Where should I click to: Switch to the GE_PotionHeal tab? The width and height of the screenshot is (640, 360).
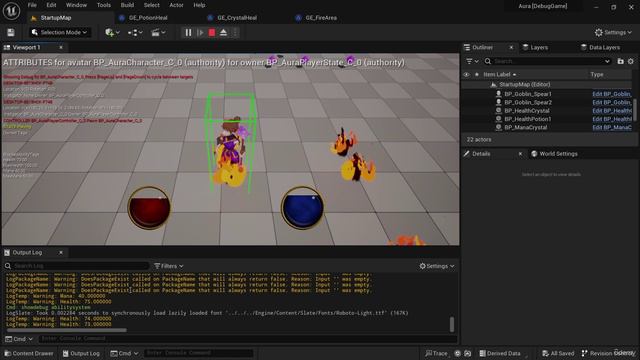148,18
